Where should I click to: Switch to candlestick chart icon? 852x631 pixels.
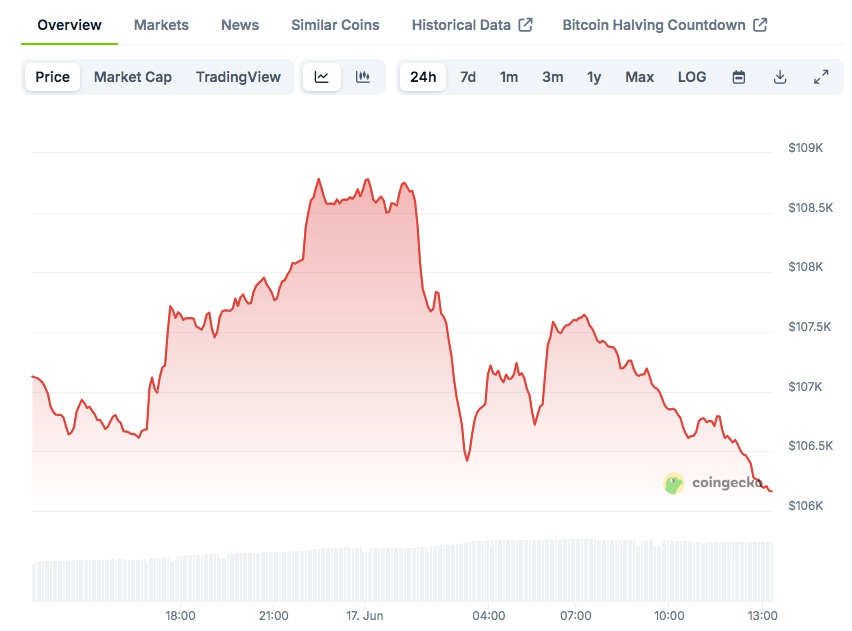(362, 77)
